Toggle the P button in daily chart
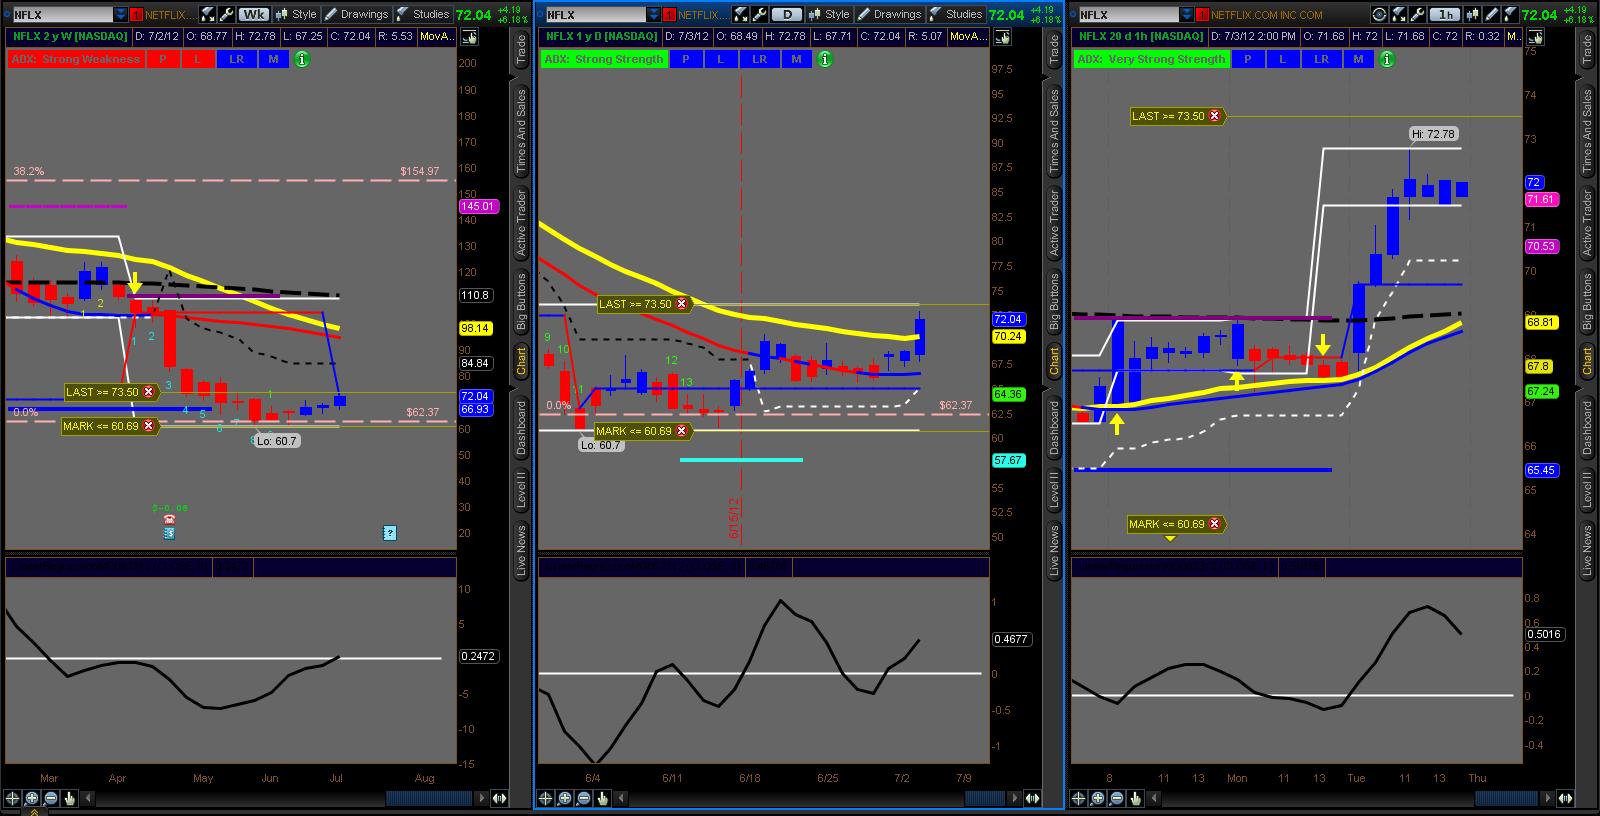 (x=685, y=59)
